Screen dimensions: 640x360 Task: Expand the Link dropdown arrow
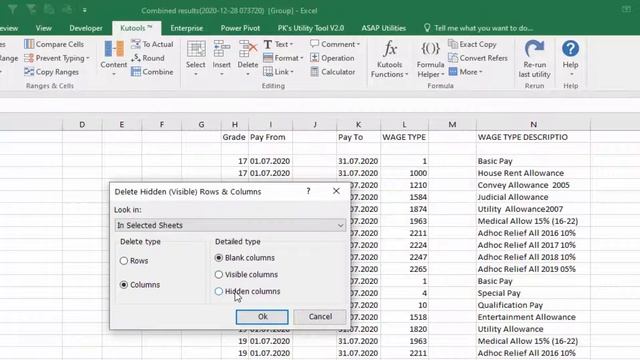coord(292,72)
